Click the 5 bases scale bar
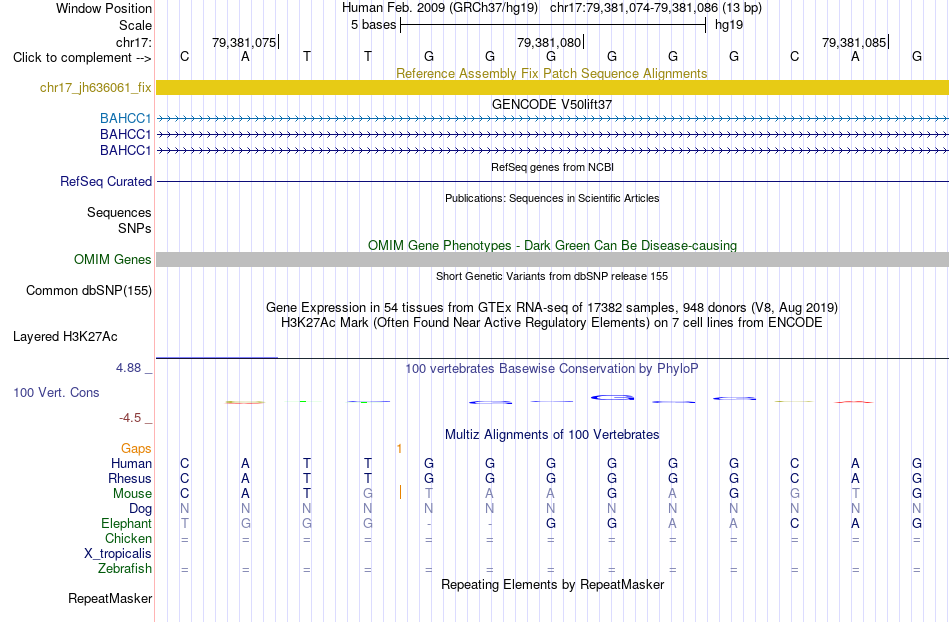This screenshot has width=950, height=622. [553, 25]
